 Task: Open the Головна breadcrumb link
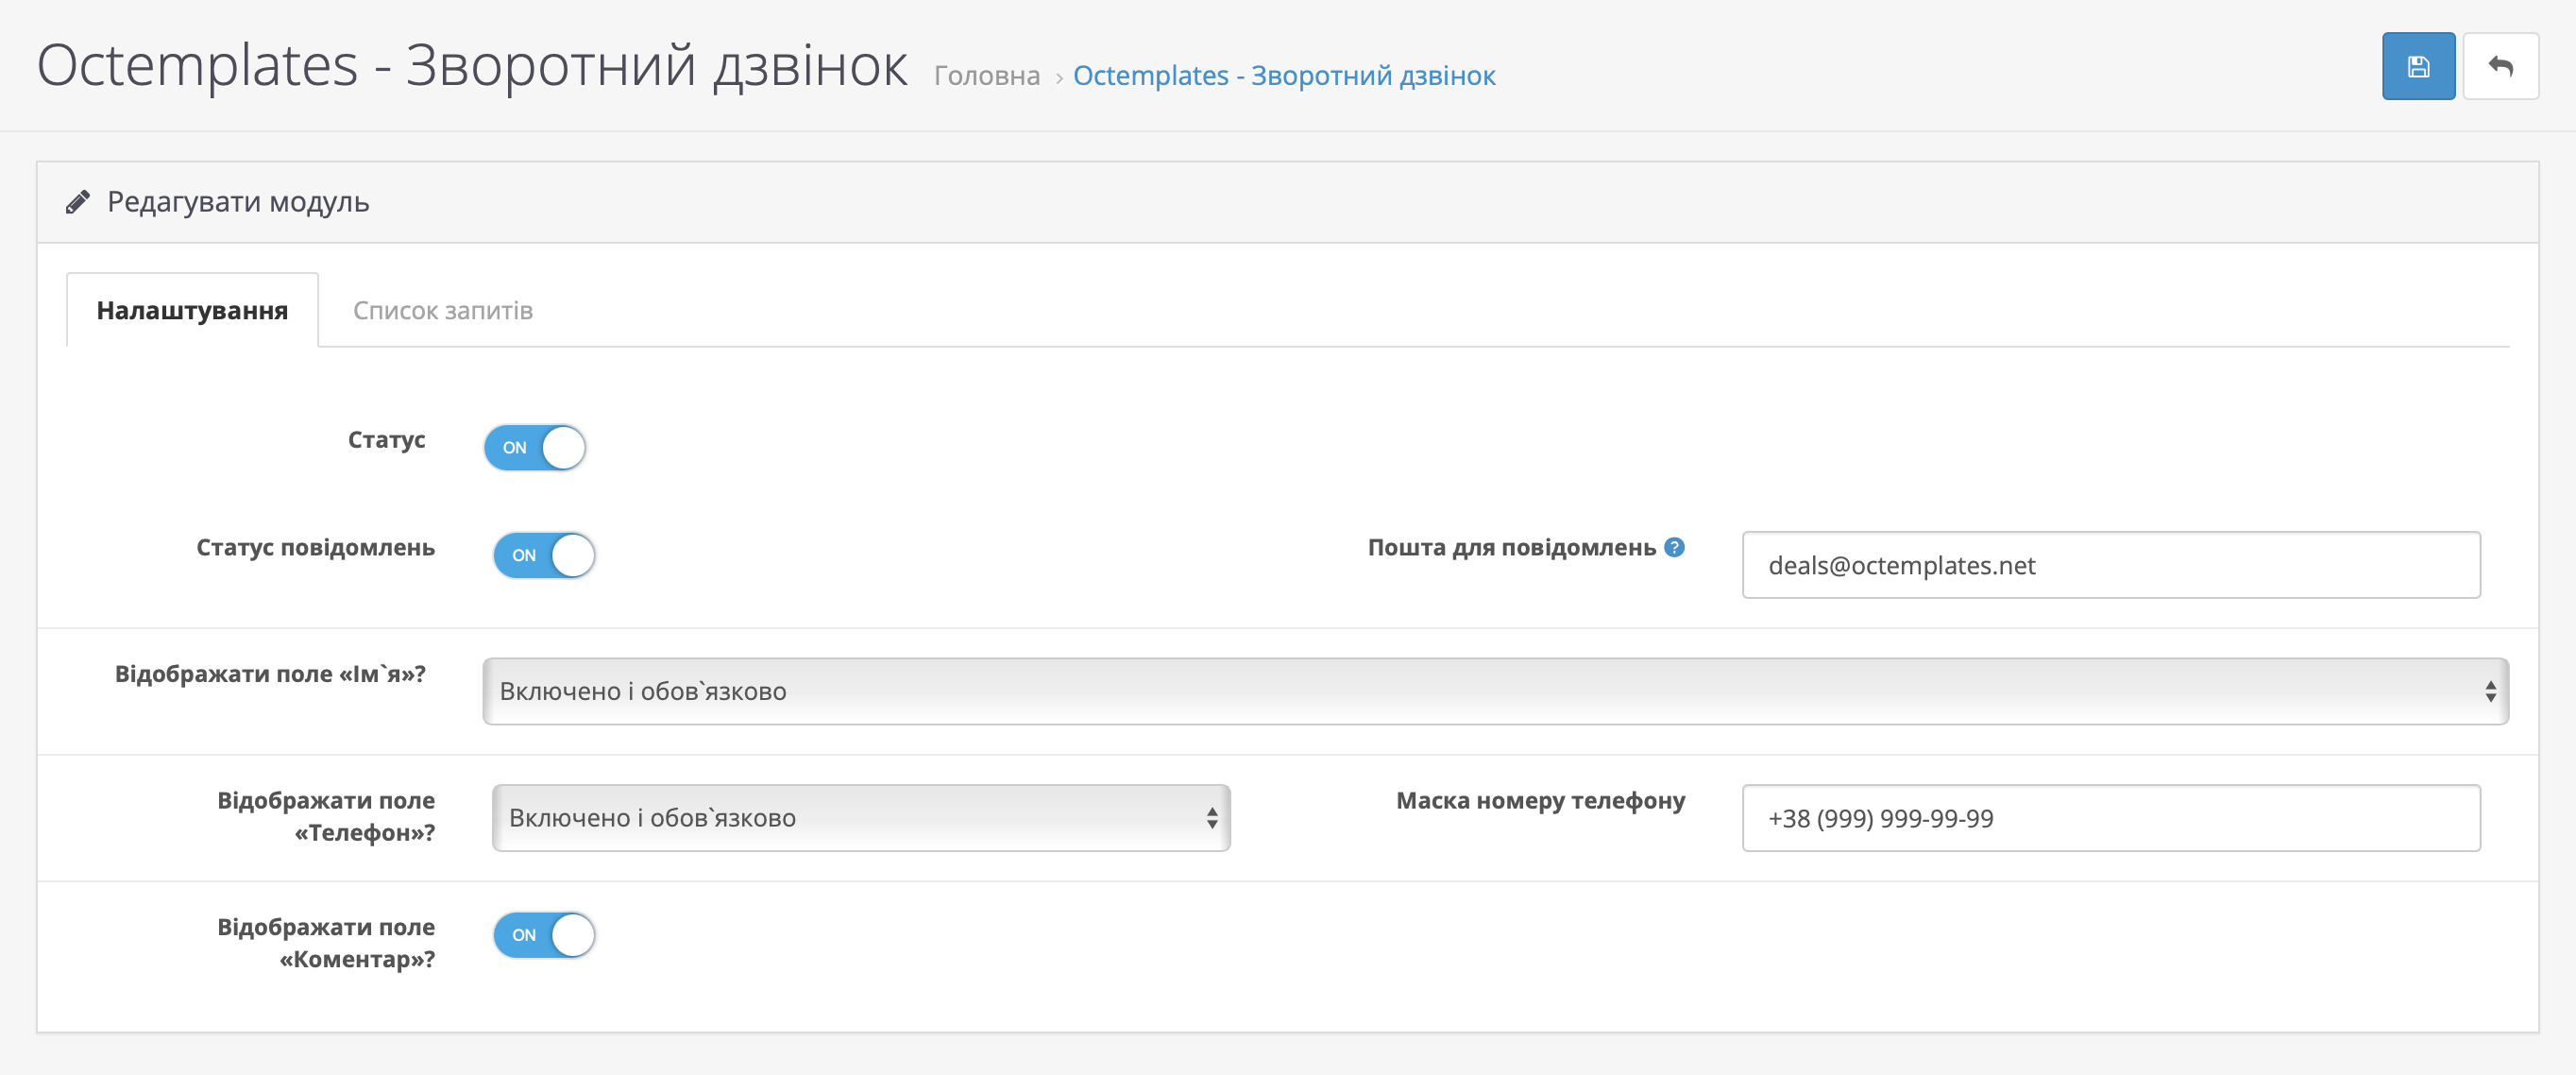(986, 76)
